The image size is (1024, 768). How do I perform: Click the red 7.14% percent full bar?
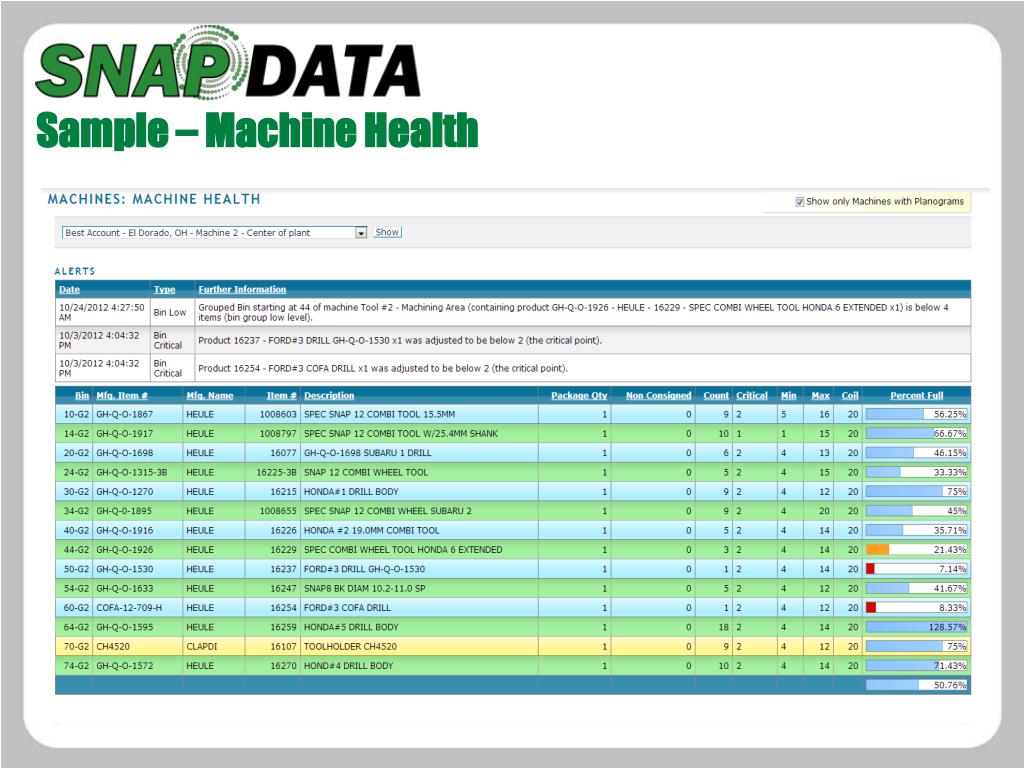[x=916, y=569]
